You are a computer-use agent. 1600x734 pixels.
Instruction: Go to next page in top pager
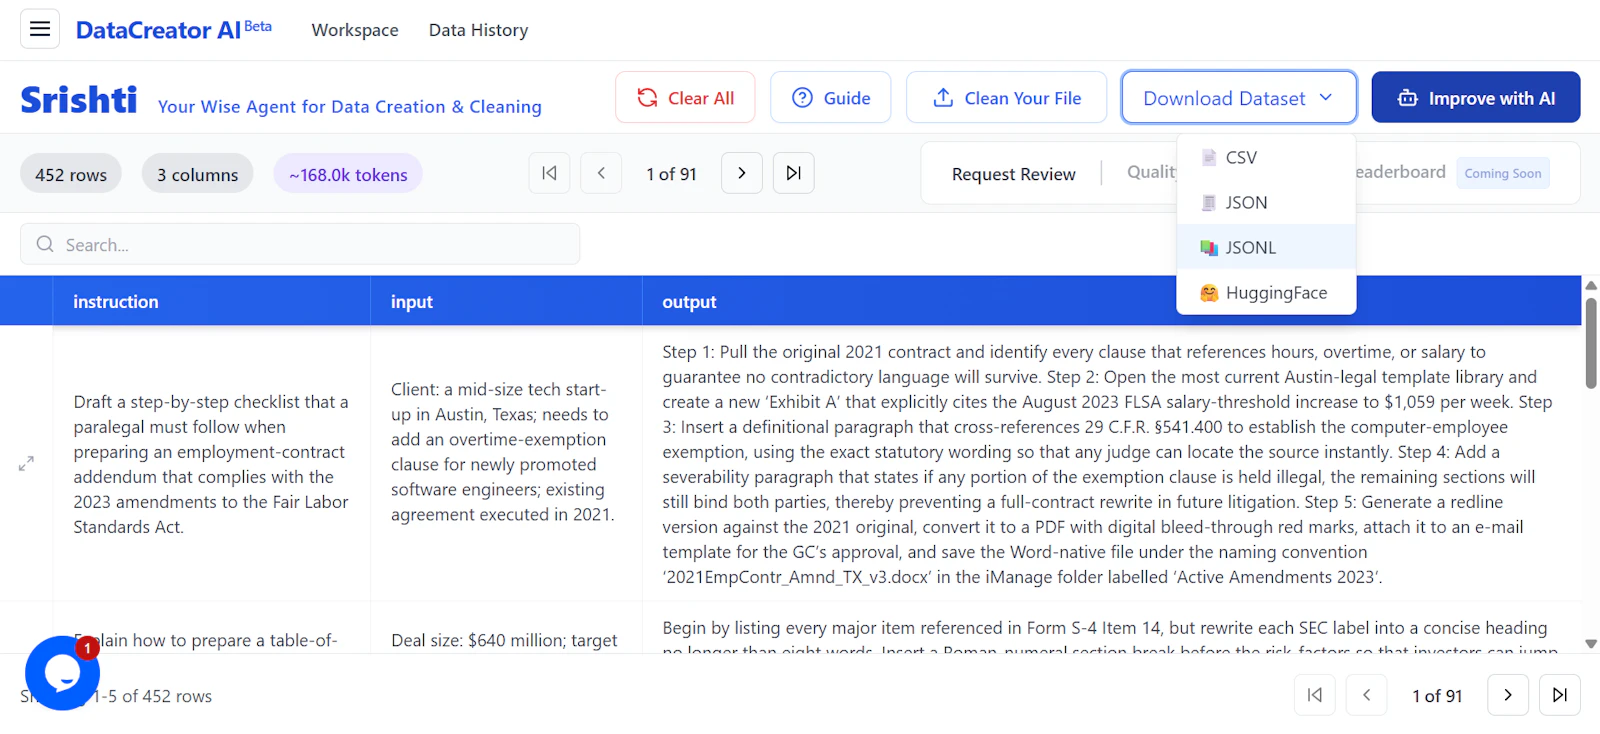click(742, 173)
